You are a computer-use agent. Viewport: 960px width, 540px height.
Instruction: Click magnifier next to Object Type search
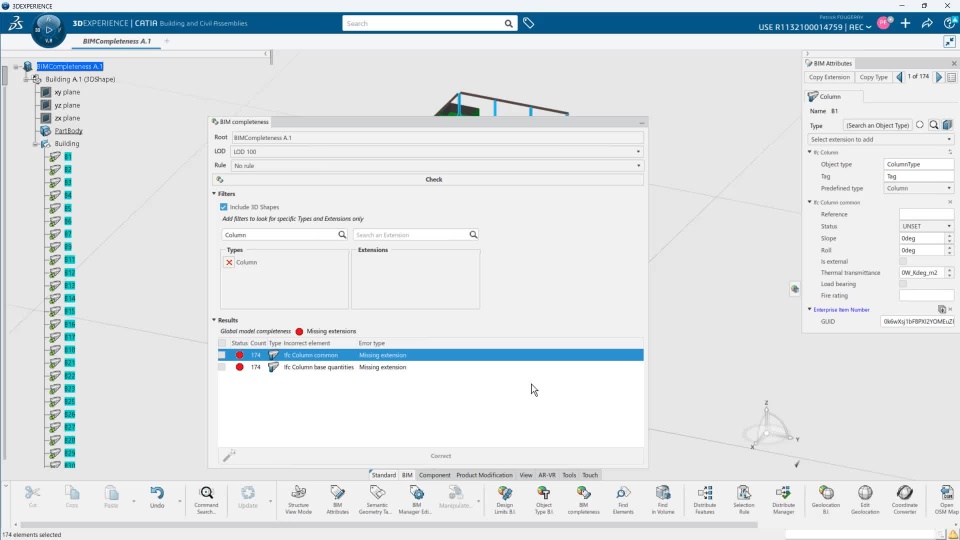point(934,125)
